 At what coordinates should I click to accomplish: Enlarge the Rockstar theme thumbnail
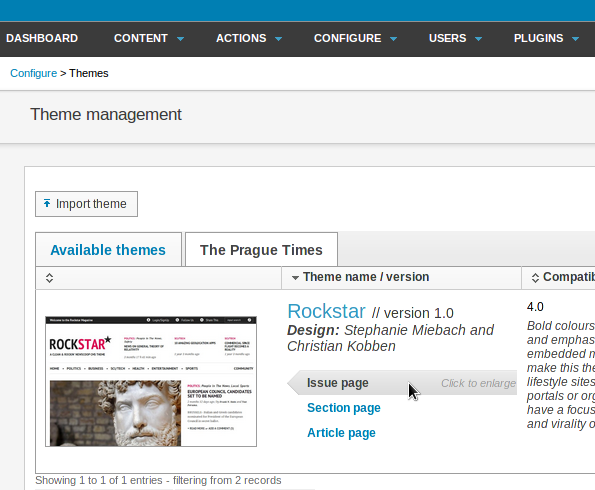151,381
